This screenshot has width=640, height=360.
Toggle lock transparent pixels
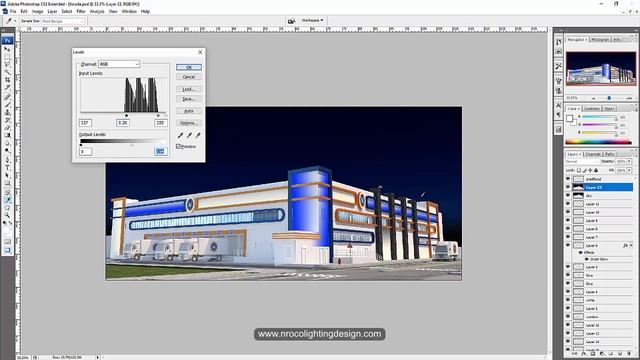pos(579,170)
